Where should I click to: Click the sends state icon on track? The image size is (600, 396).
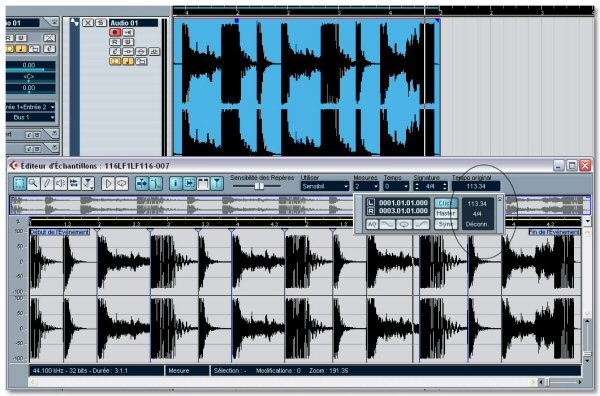click(x=154, y=51)
